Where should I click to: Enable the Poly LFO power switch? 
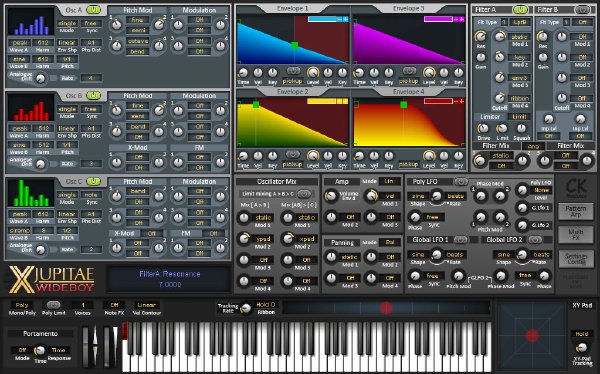461,181
